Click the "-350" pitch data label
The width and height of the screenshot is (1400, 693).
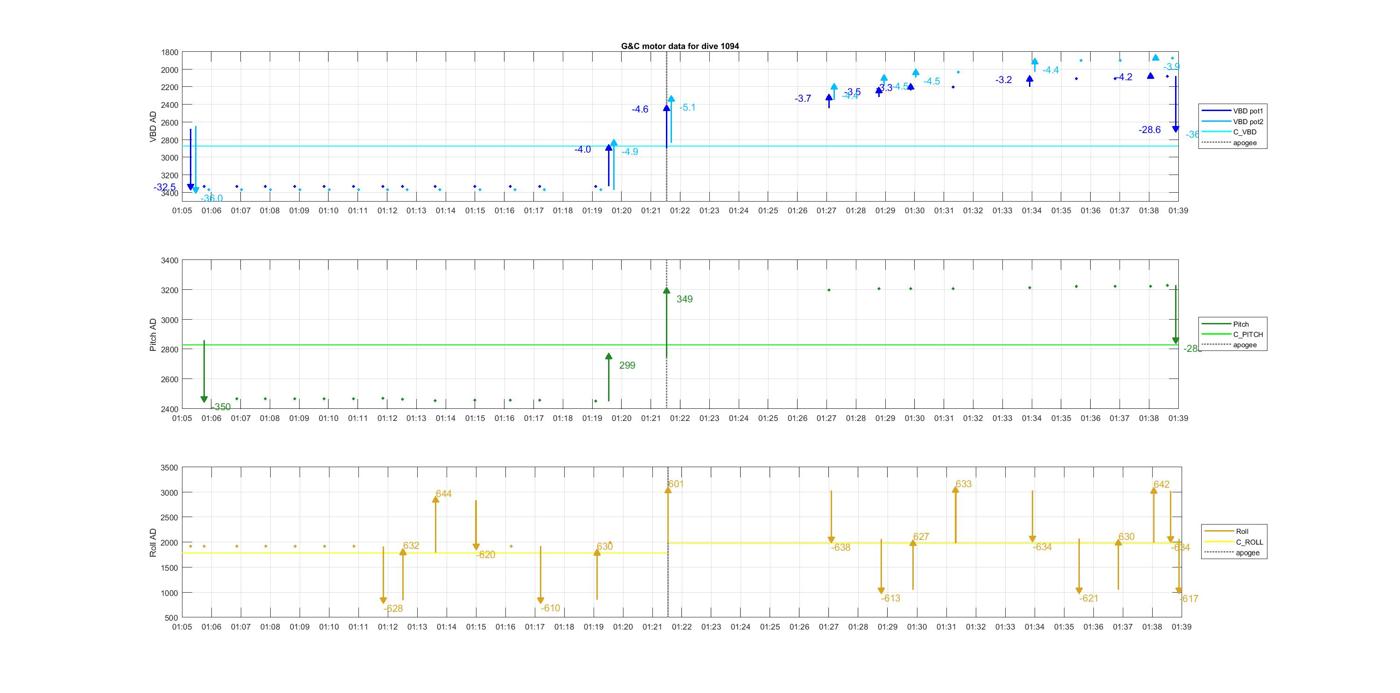pos(221,407)
